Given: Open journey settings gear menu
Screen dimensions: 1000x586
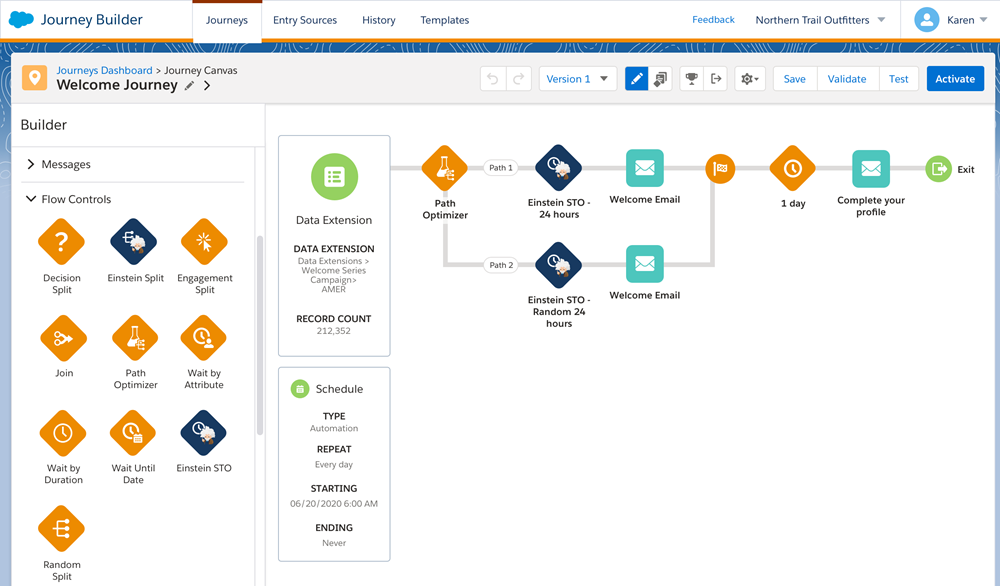Looking at the screenshot, I should coord(750,78).
